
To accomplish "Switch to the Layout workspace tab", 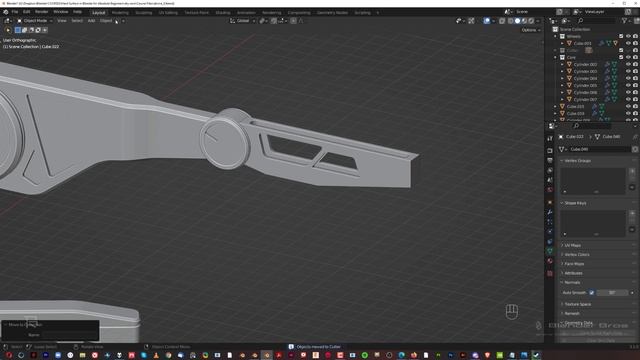I will click(x=98, y=13).
